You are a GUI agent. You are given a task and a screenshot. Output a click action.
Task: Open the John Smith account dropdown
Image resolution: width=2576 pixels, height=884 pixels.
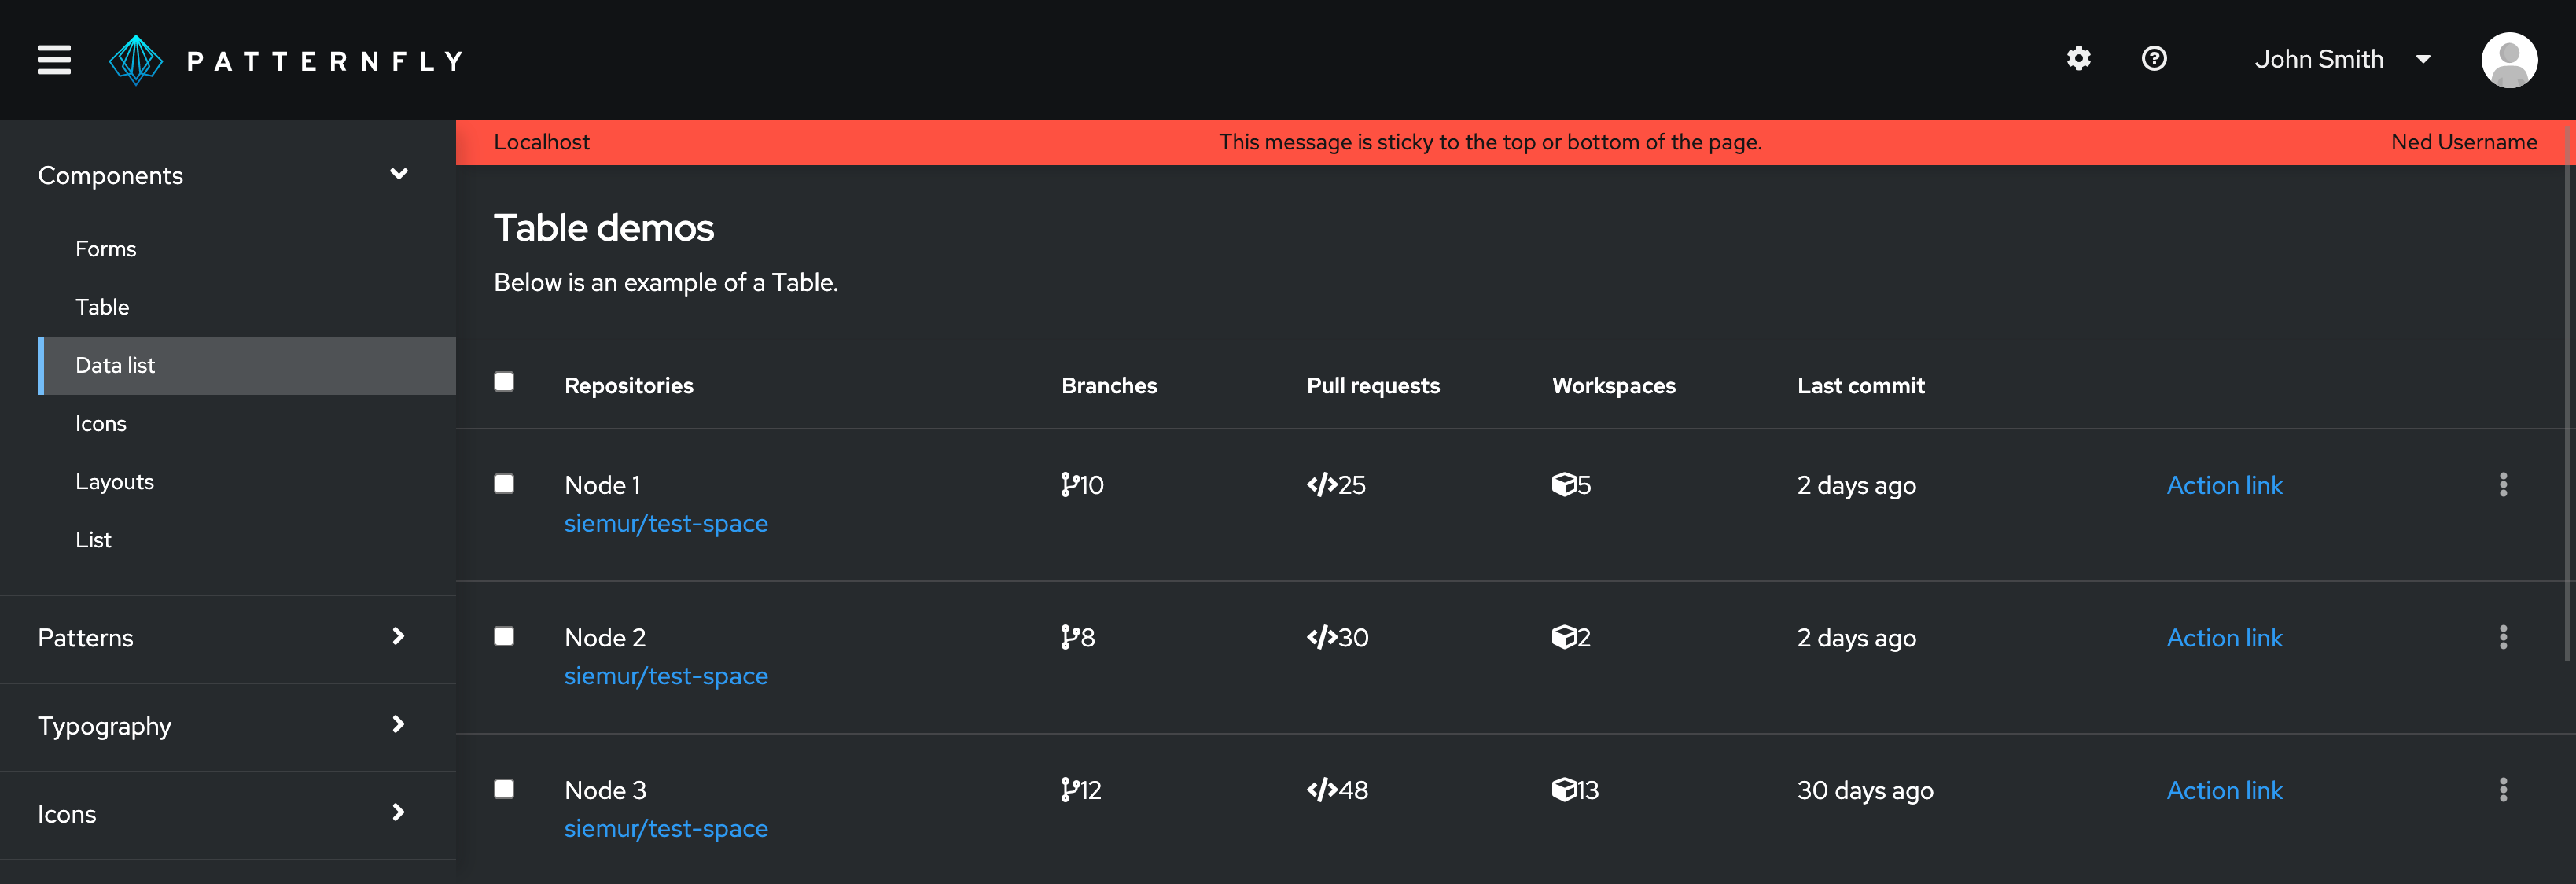[x=2320, y=59]
